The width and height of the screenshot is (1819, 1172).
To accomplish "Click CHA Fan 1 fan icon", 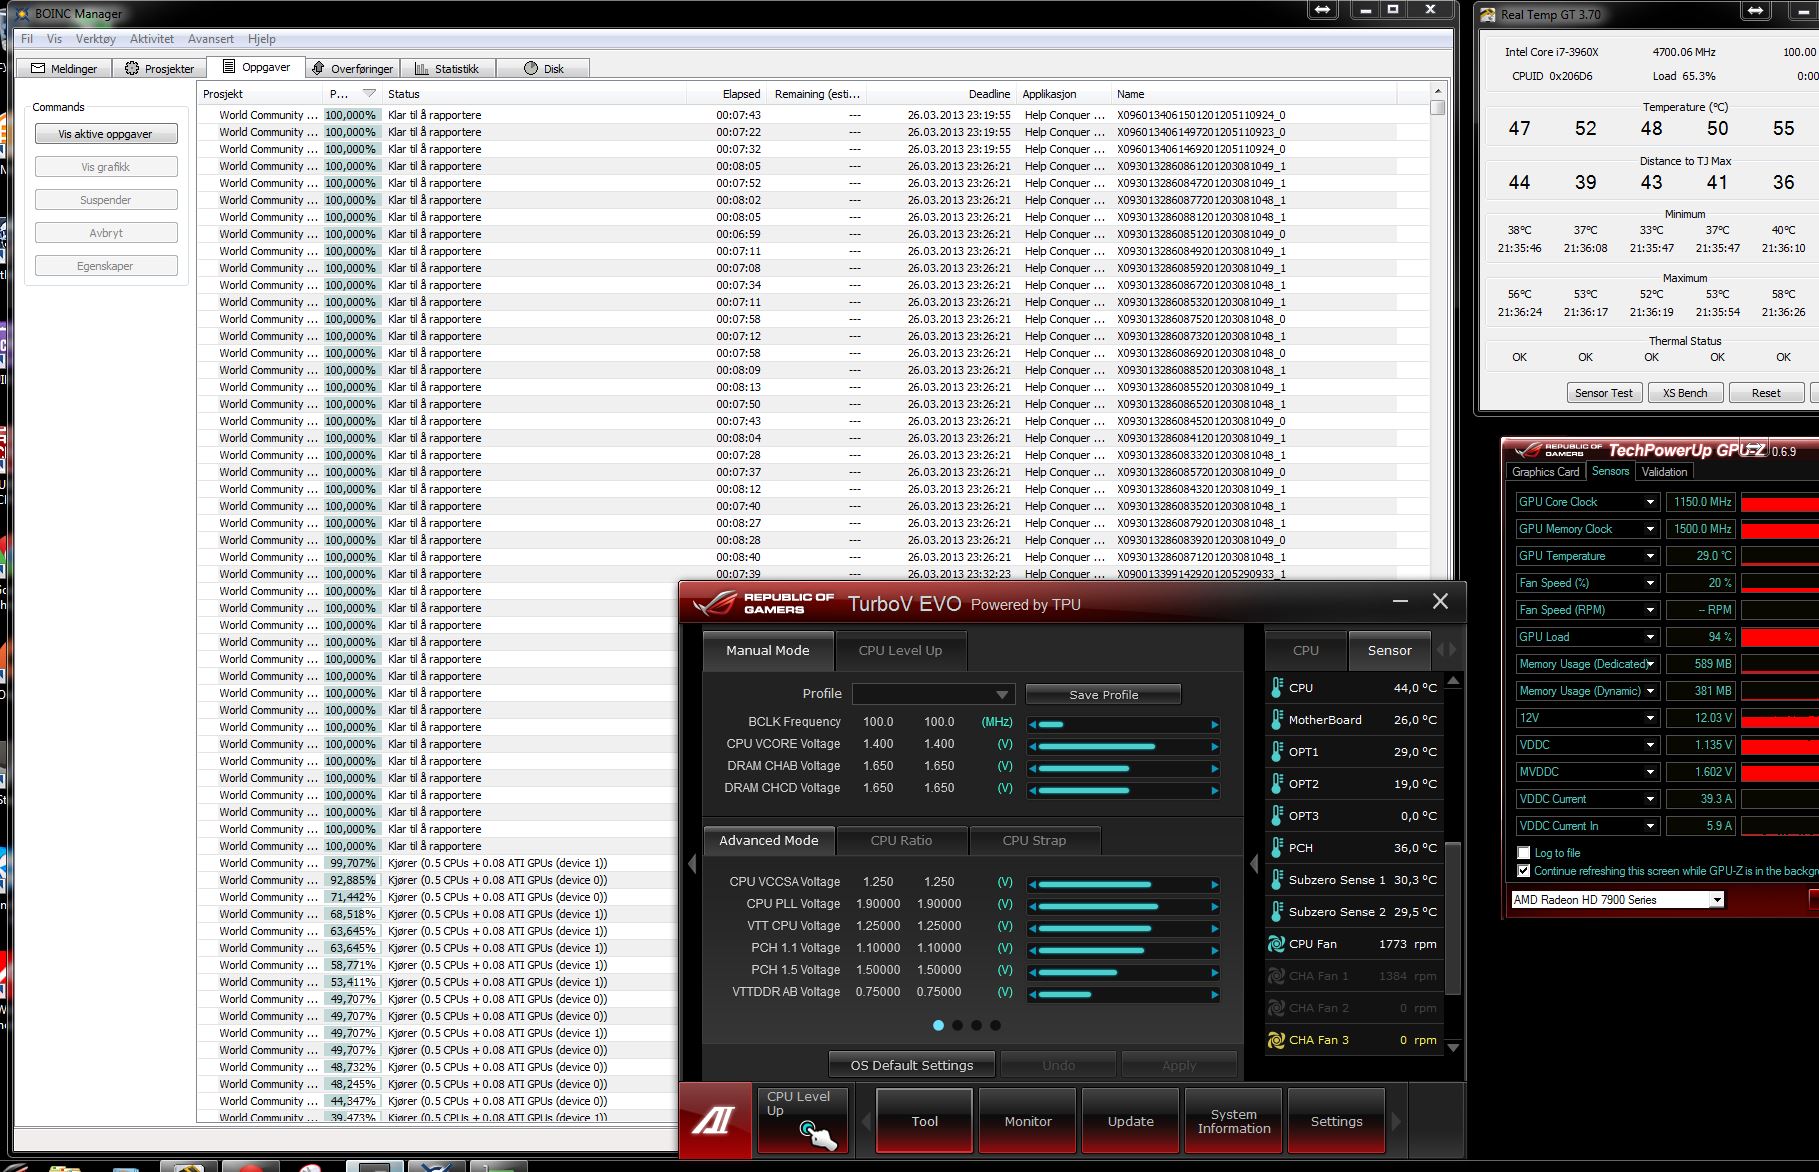I will click(x=1276, y=976).
